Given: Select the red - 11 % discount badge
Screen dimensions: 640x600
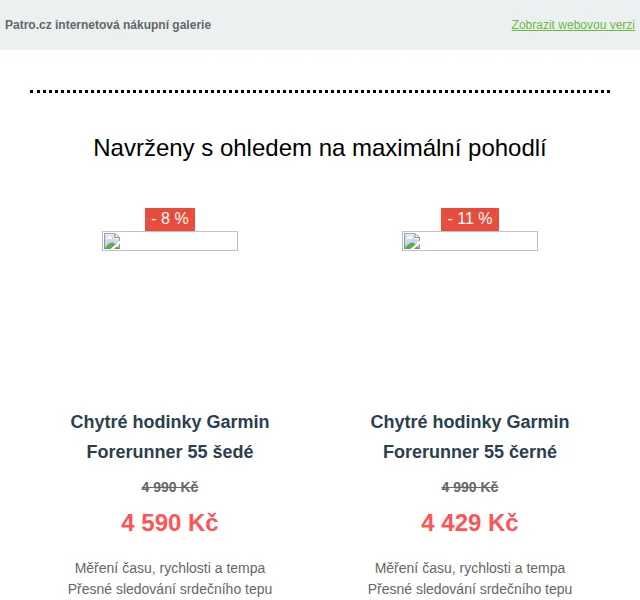Looking at the screenshot, I should 470,219.
